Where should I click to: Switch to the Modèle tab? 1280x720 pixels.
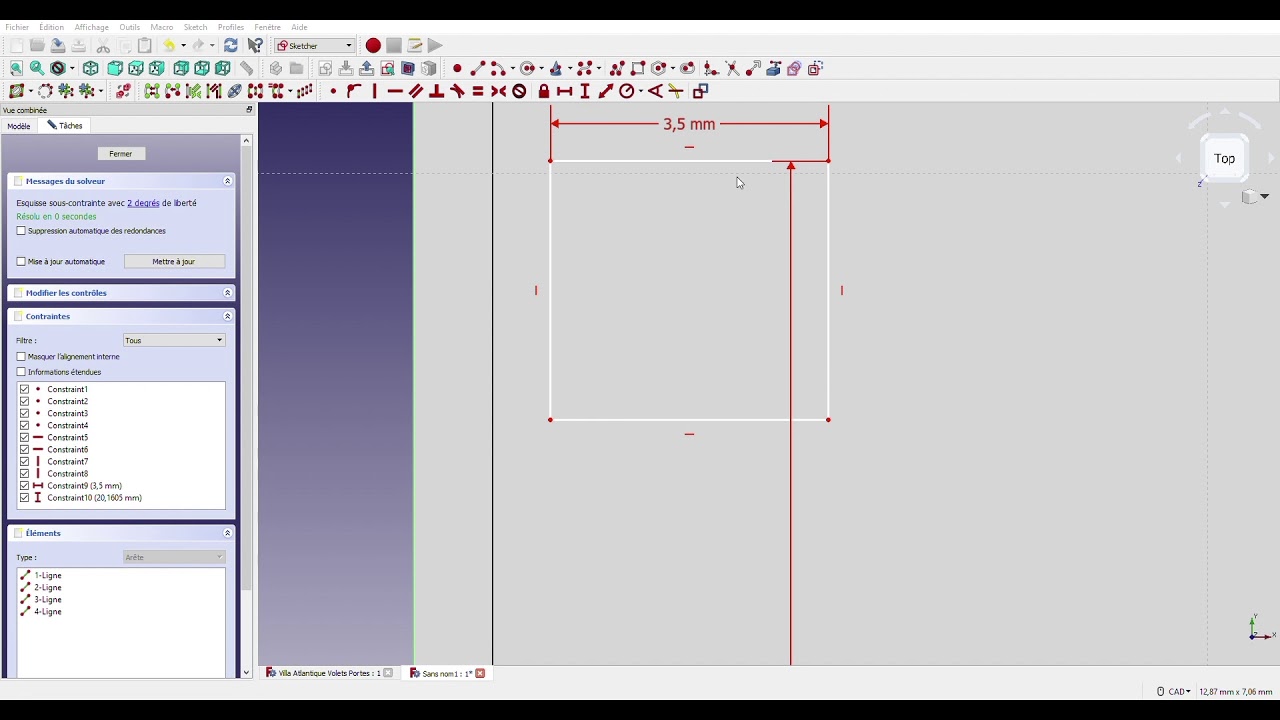[x=19, y=126]
